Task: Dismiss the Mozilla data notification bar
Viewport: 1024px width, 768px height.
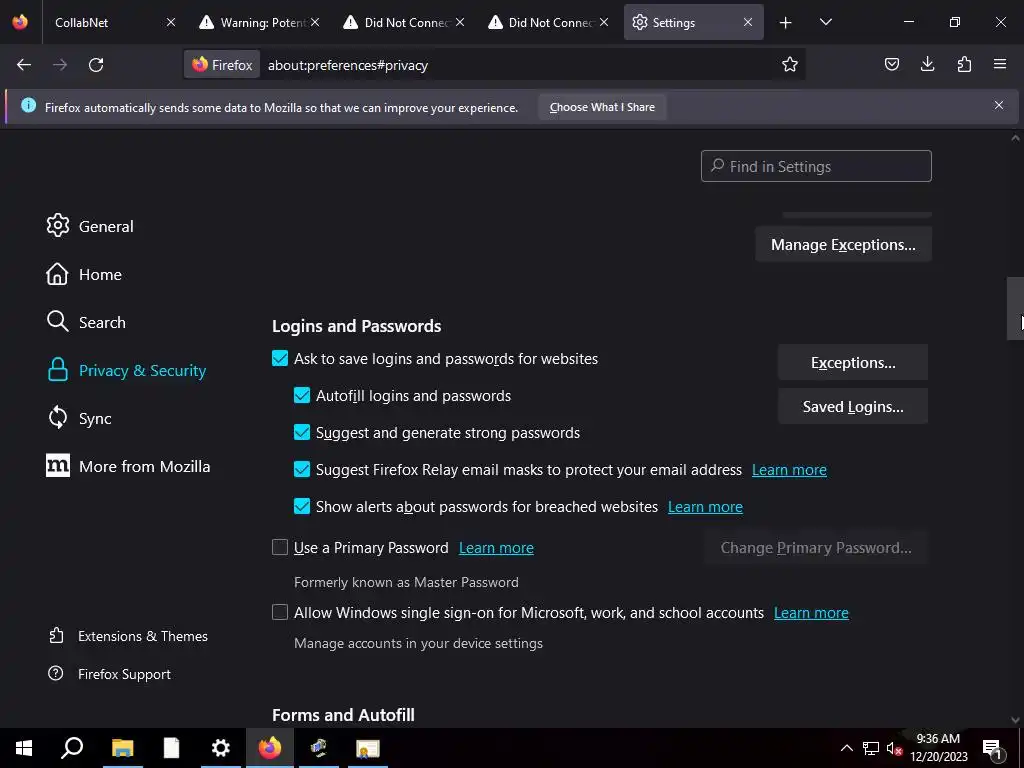Action: pos(999,105)
